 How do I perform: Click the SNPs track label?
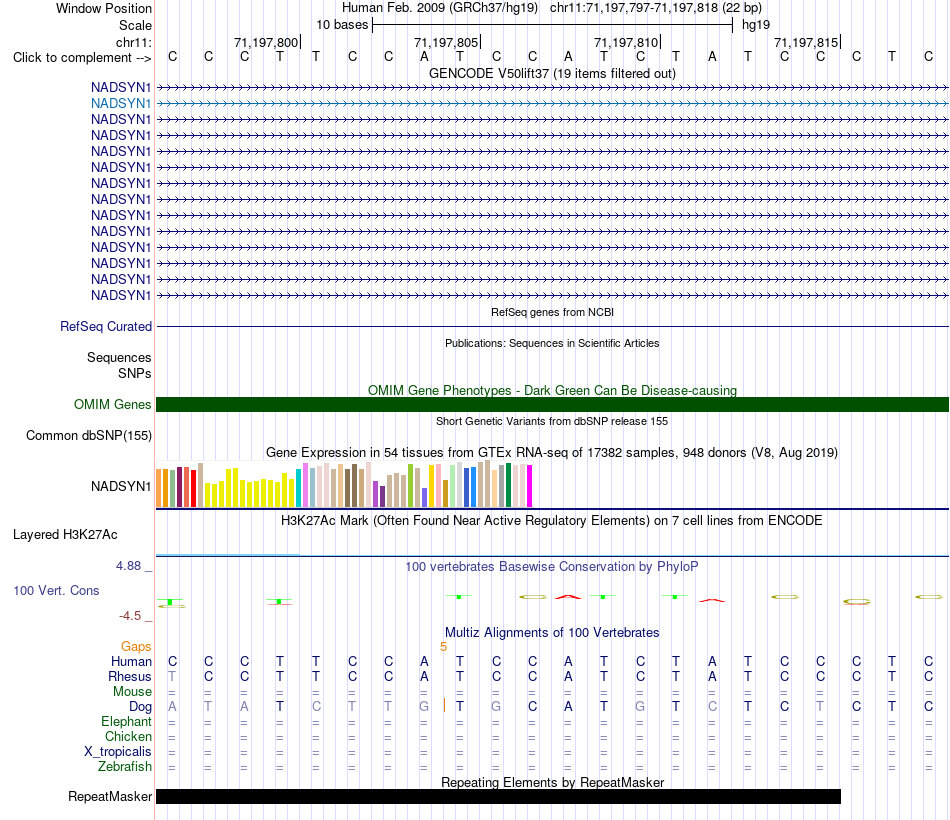(135, 373)
